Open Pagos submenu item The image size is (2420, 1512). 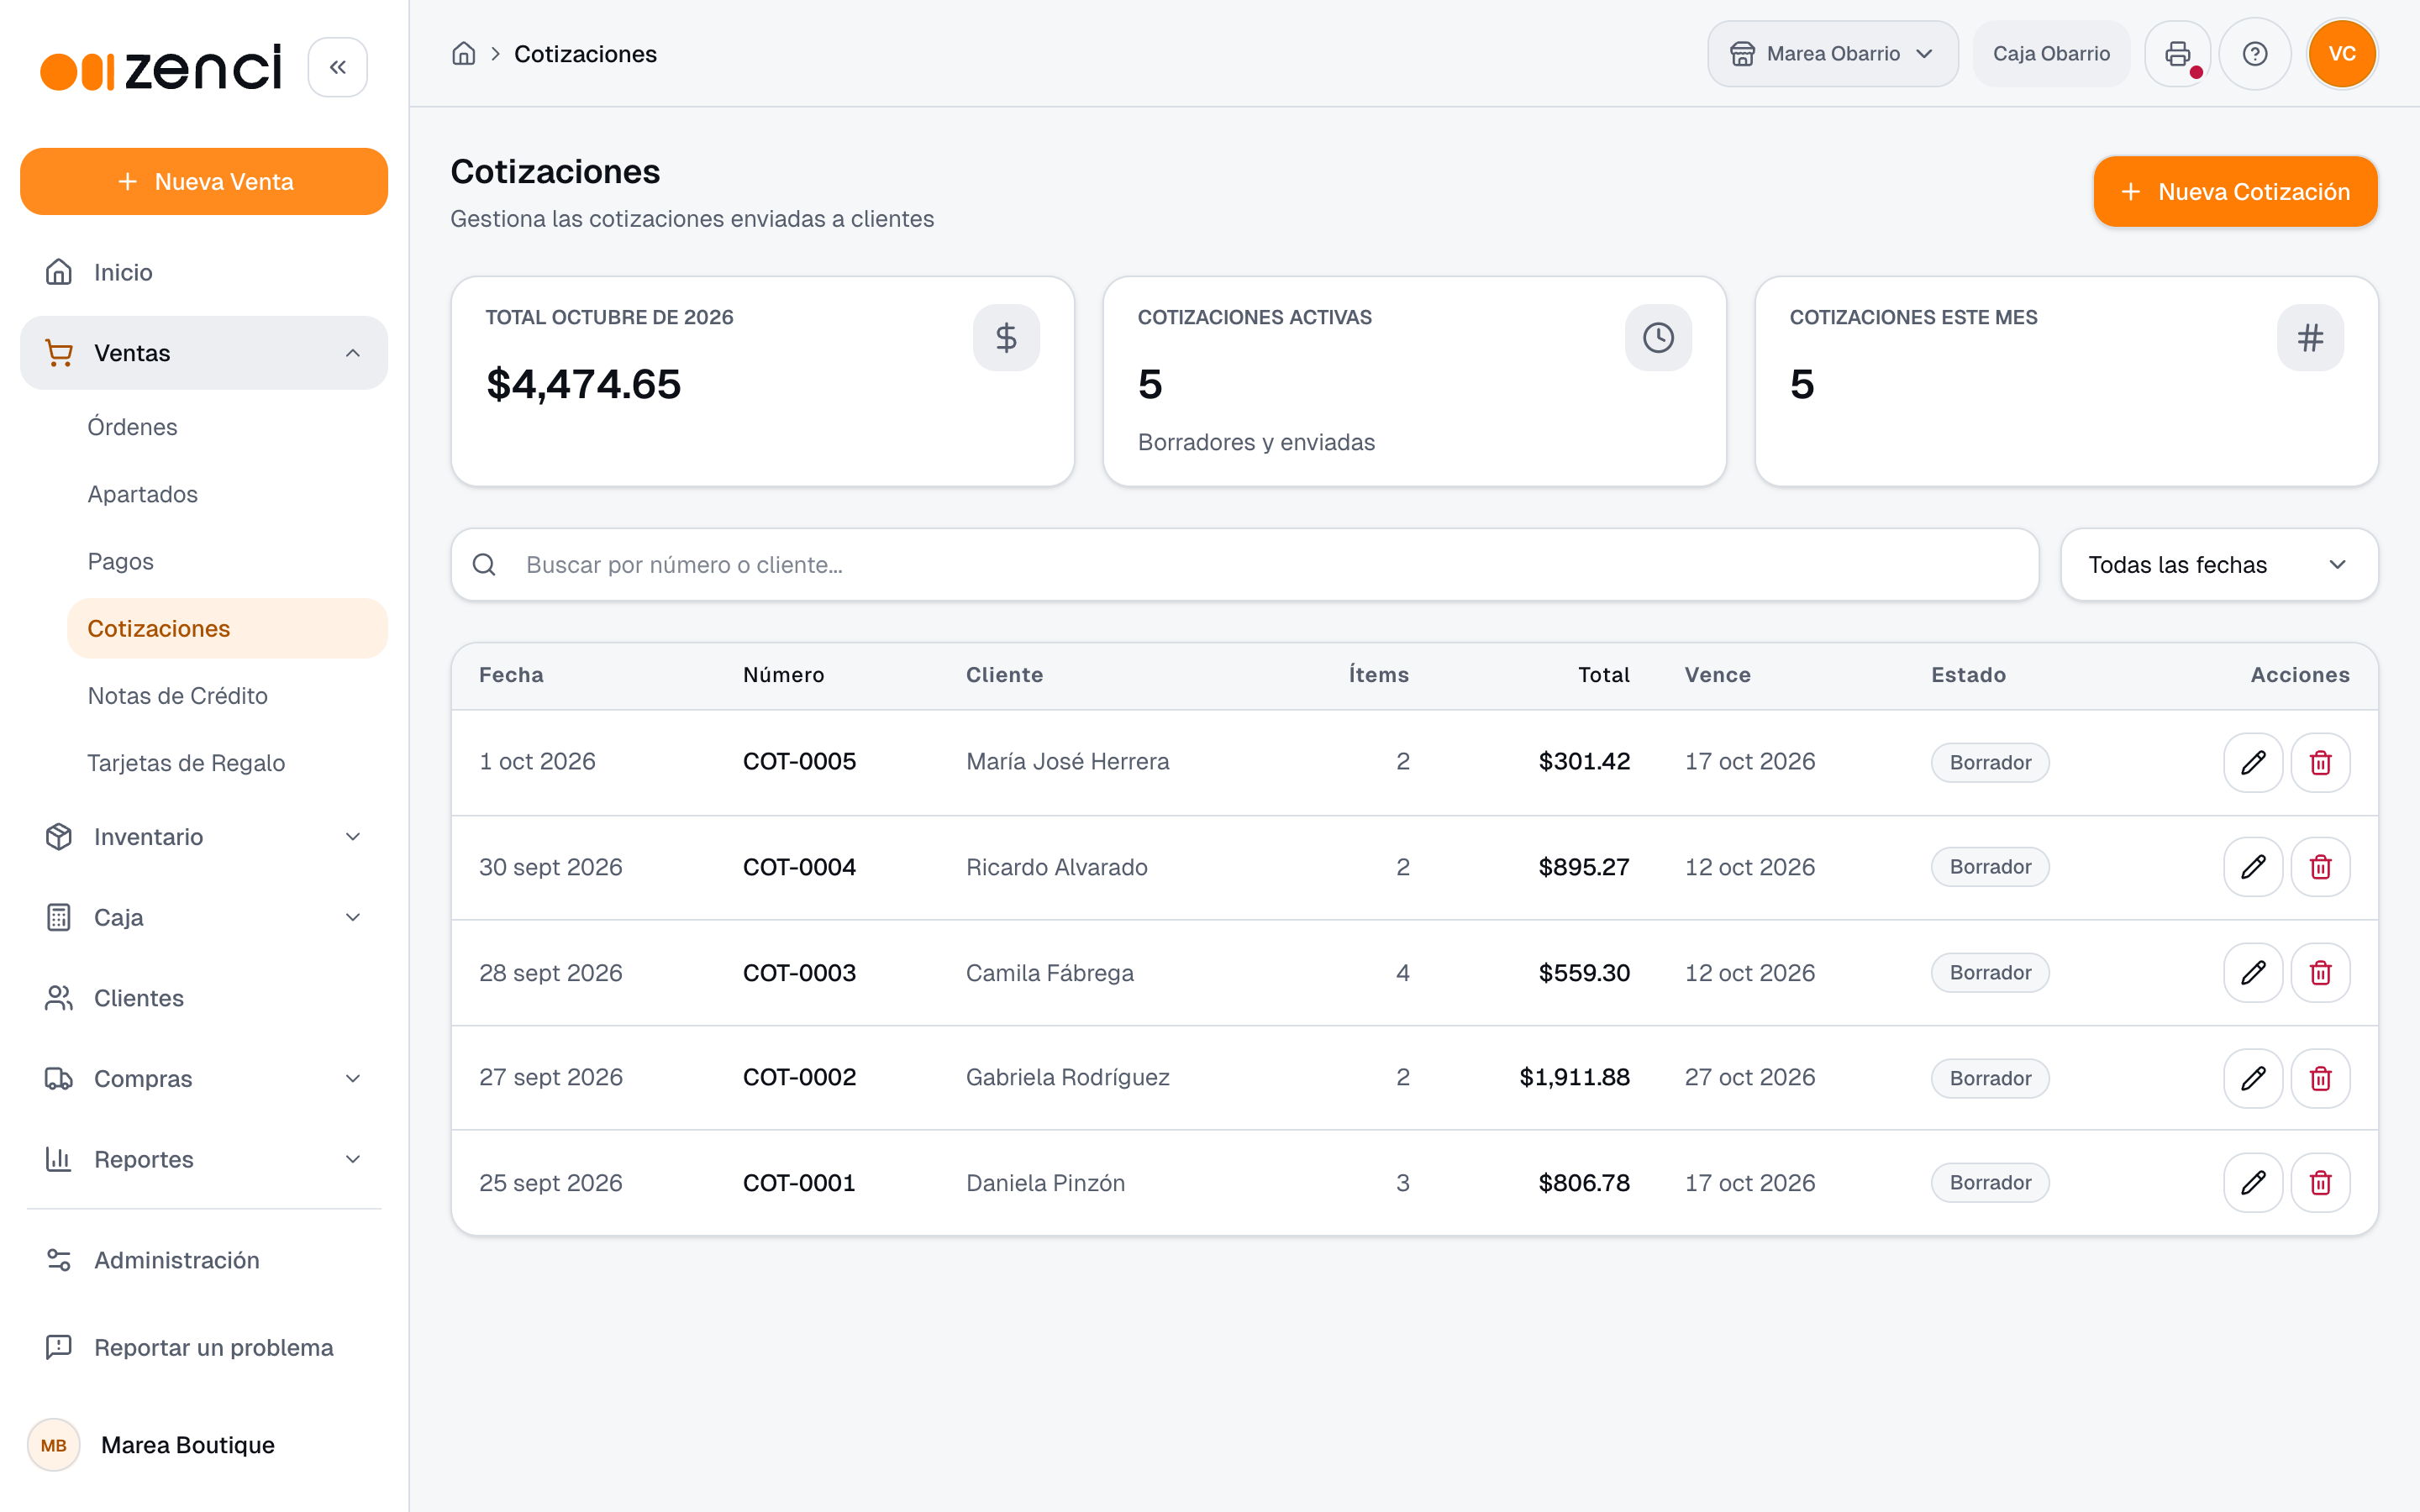coord(227,561)
